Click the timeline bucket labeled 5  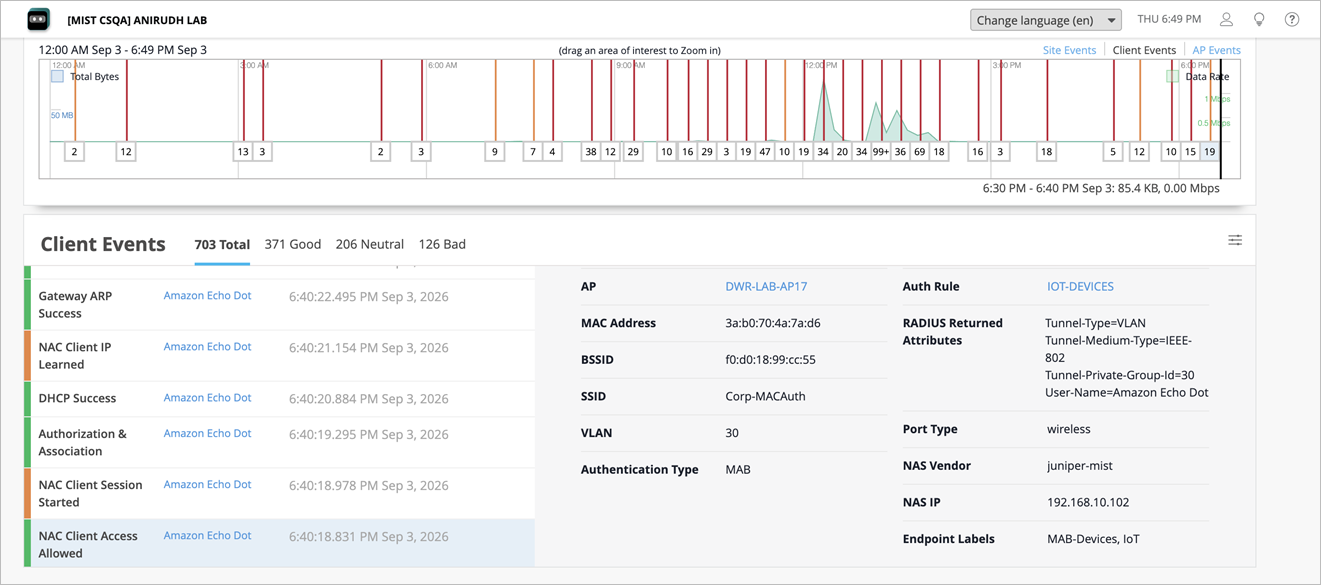[x=1113, y=152]
